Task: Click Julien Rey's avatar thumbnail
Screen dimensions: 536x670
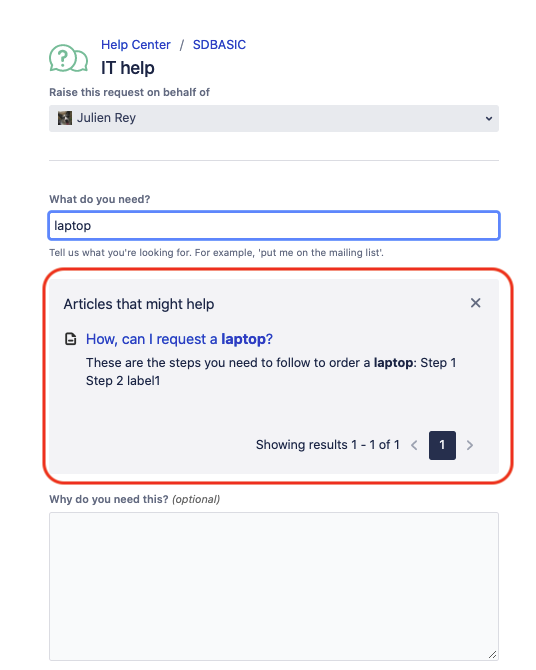Action: (65, 118)
